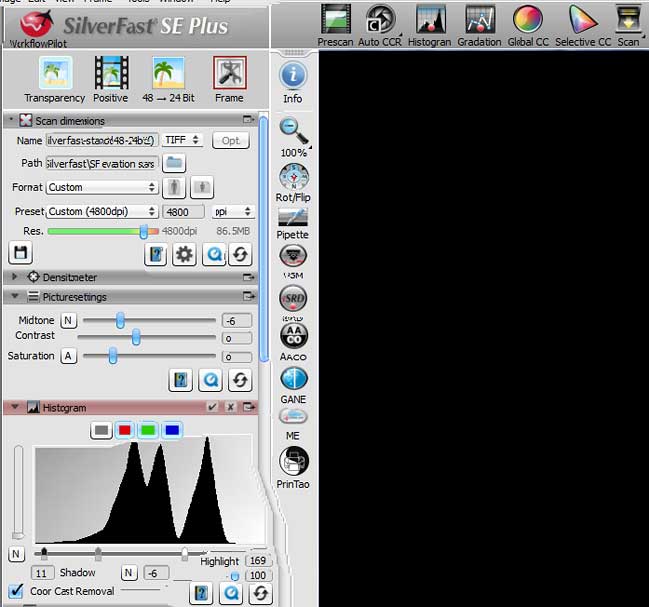
Task: Enable the AACO contrast optimizer
Action: click(x=294, y=335)
